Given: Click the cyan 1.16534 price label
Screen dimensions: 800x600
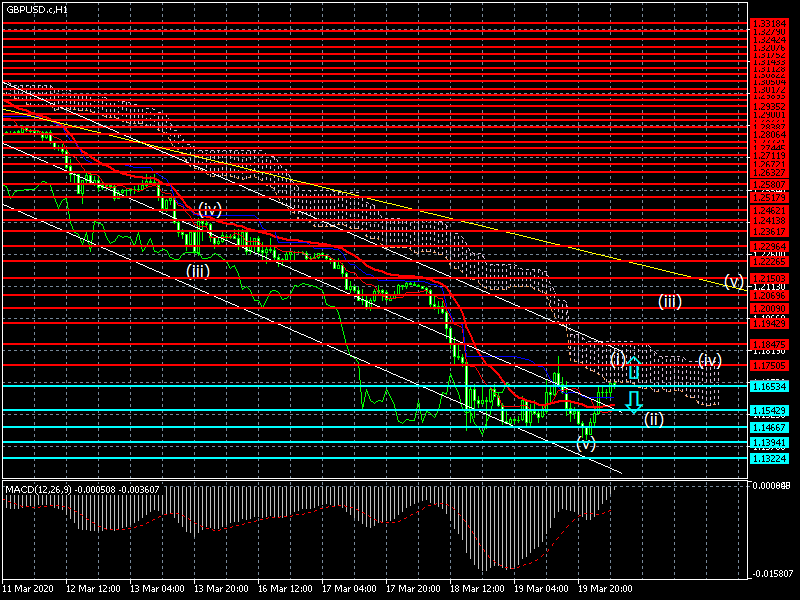Looking at the screenshot, I should [770, 386].
